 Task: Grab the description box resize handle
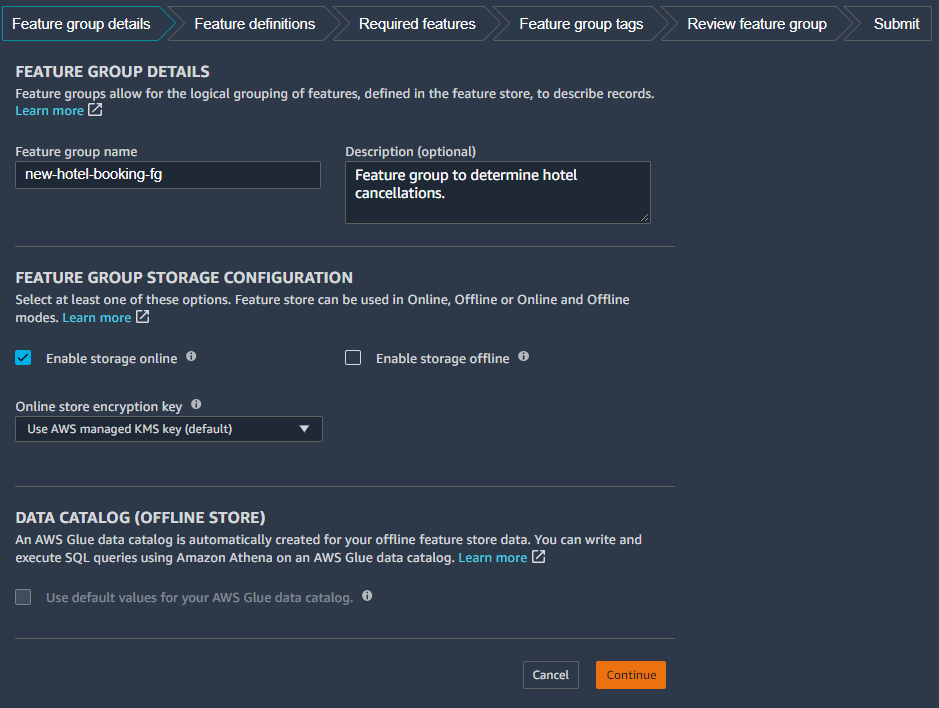coord(644,217)
